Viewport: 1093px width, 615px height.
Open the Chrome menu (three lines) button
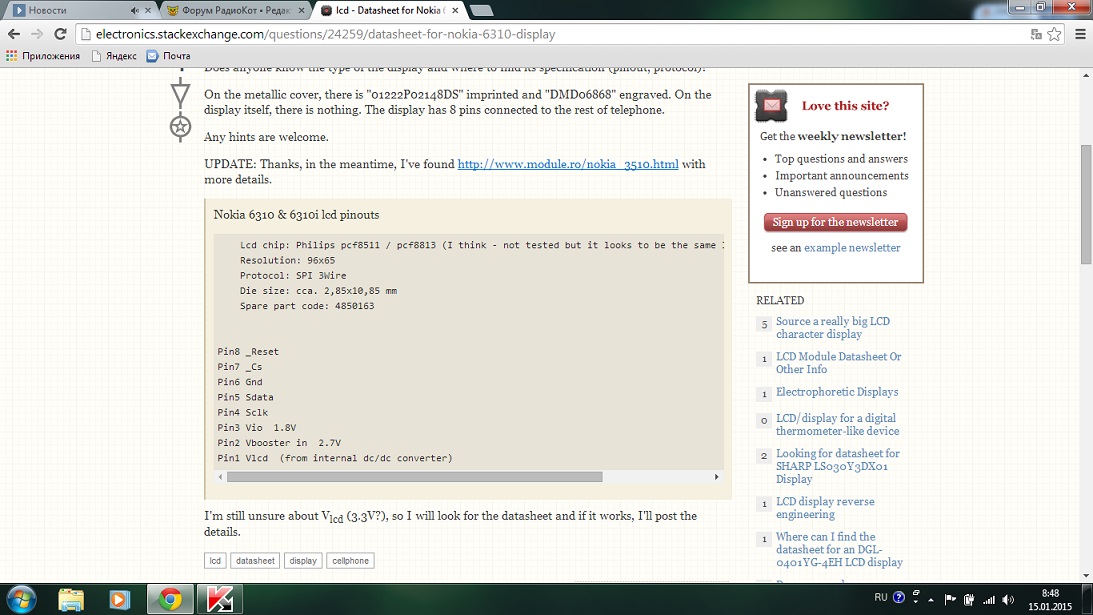pos(1080,34)
